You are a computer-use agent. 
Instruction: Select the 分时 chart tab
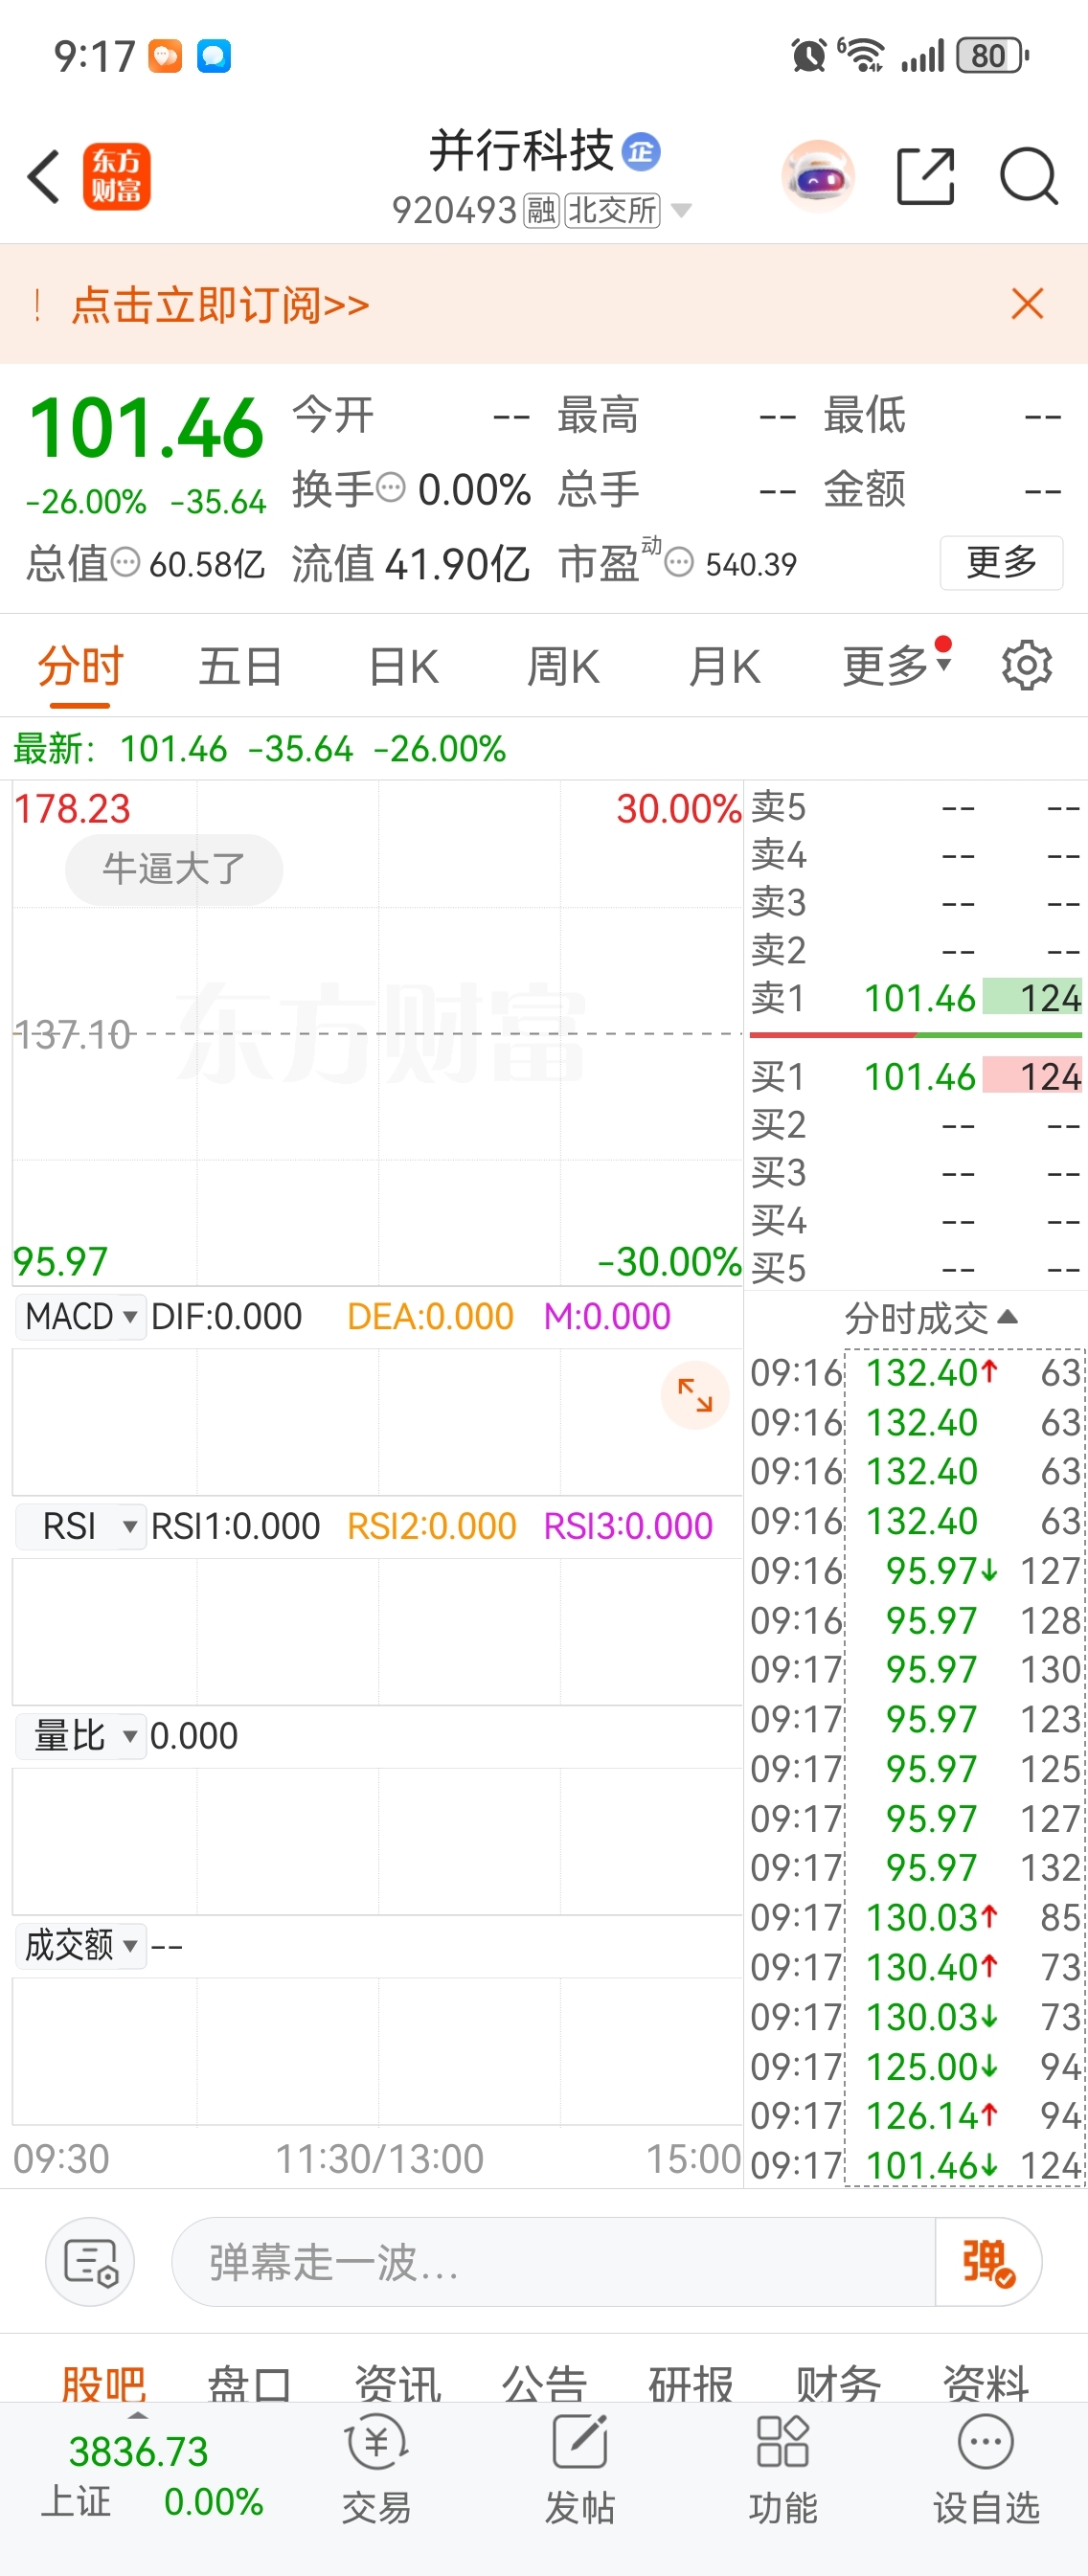coord(80,666)
